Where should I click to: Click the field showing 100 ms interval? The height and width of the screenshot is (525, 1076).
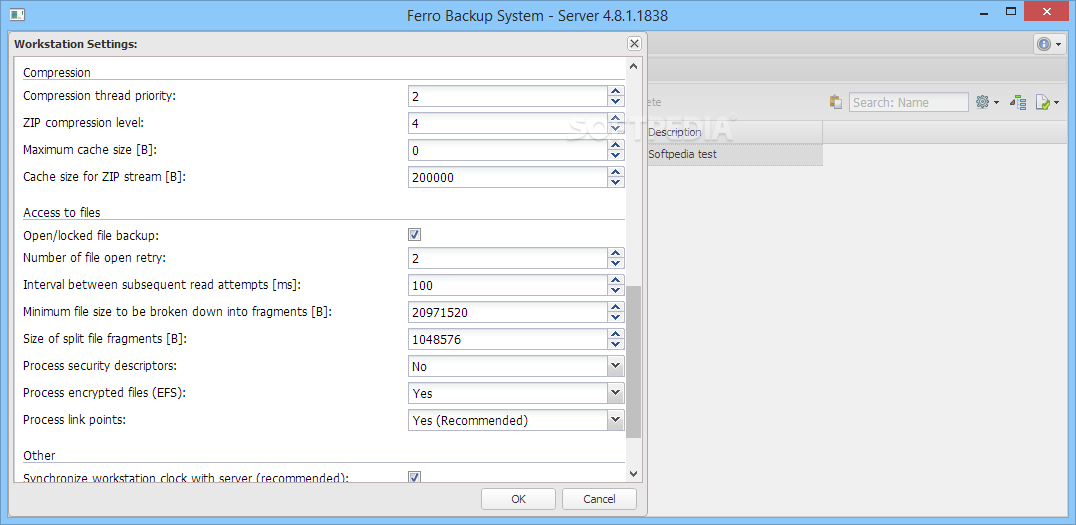(x=508, y=285)
